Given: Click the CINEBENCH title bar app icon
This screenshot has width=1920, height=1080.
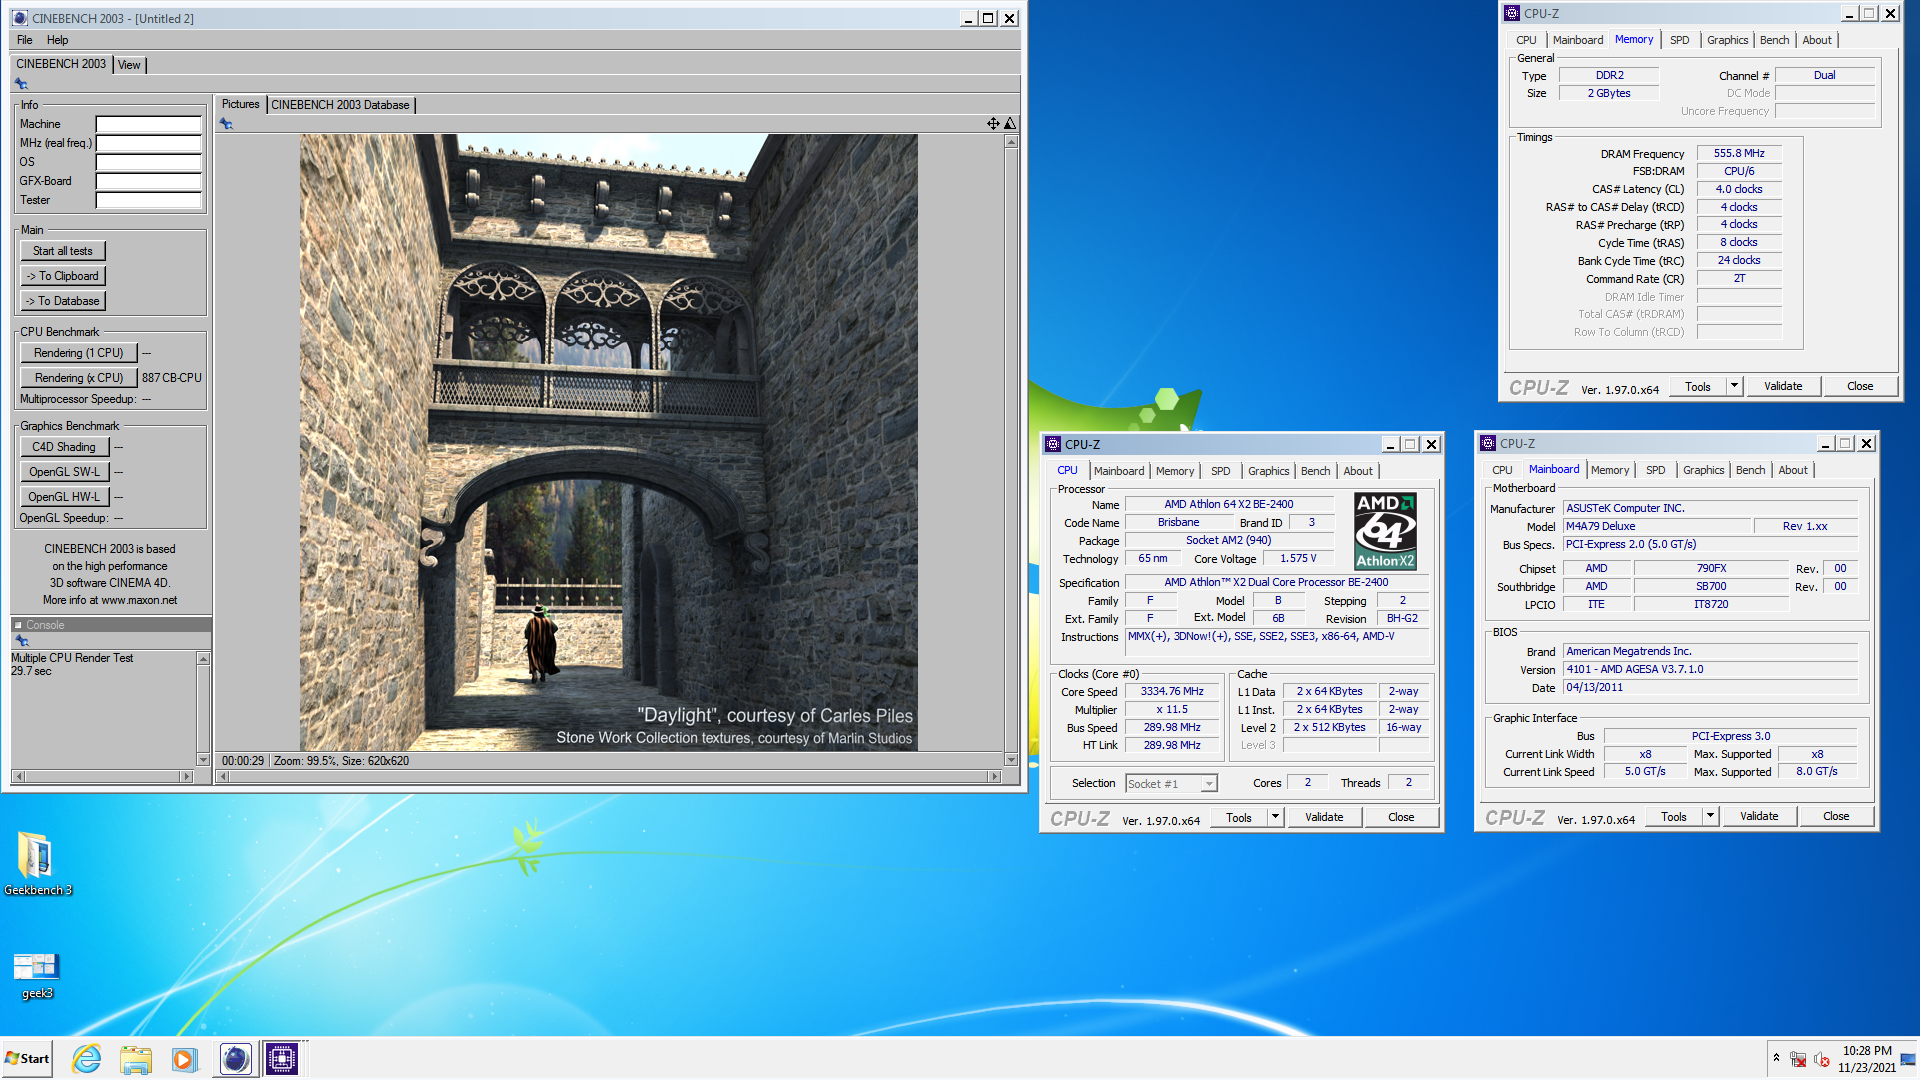Looking at the screenshot, I should coord(20,18).
